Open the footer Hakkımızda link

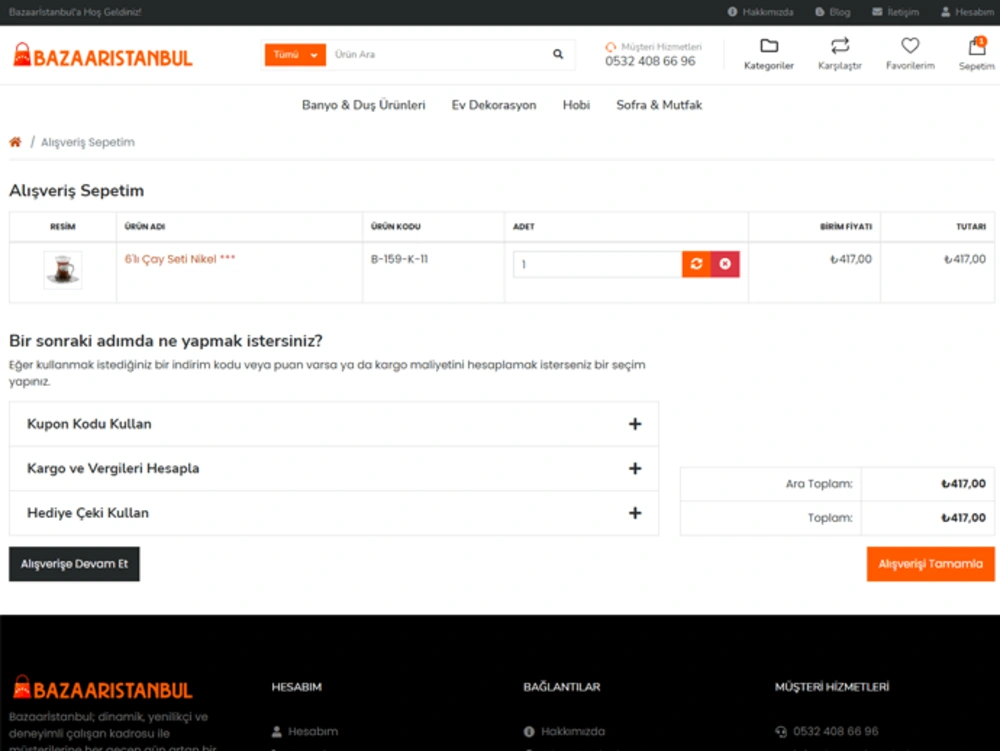pyautogui.click(x=564, y=731)
